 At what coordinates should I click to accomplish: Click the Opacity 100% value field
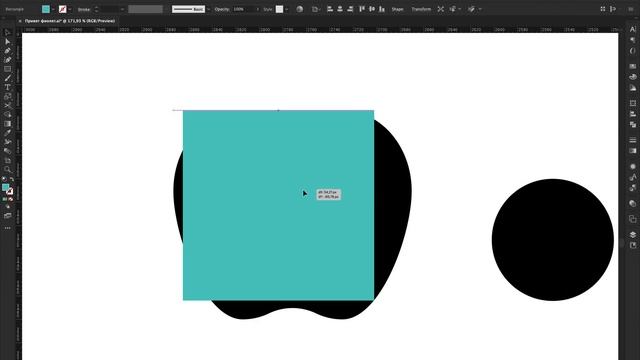(x=243, y=9)
